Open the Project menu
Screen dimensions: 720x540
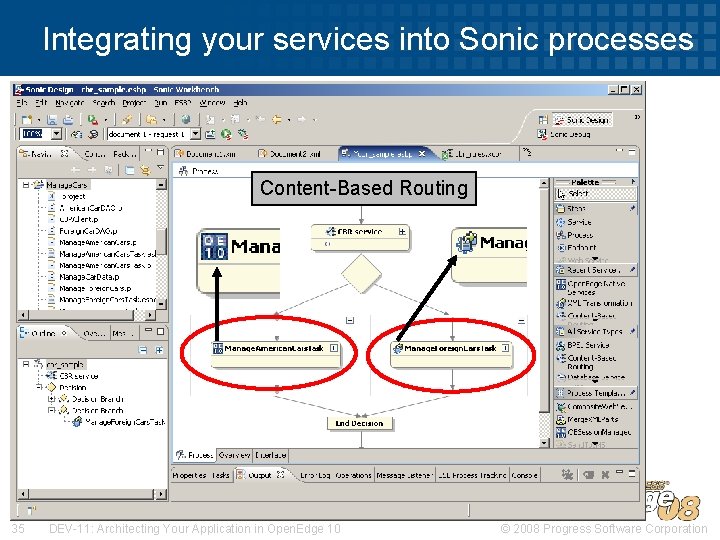pyautogui.click(x=134, y=103)
